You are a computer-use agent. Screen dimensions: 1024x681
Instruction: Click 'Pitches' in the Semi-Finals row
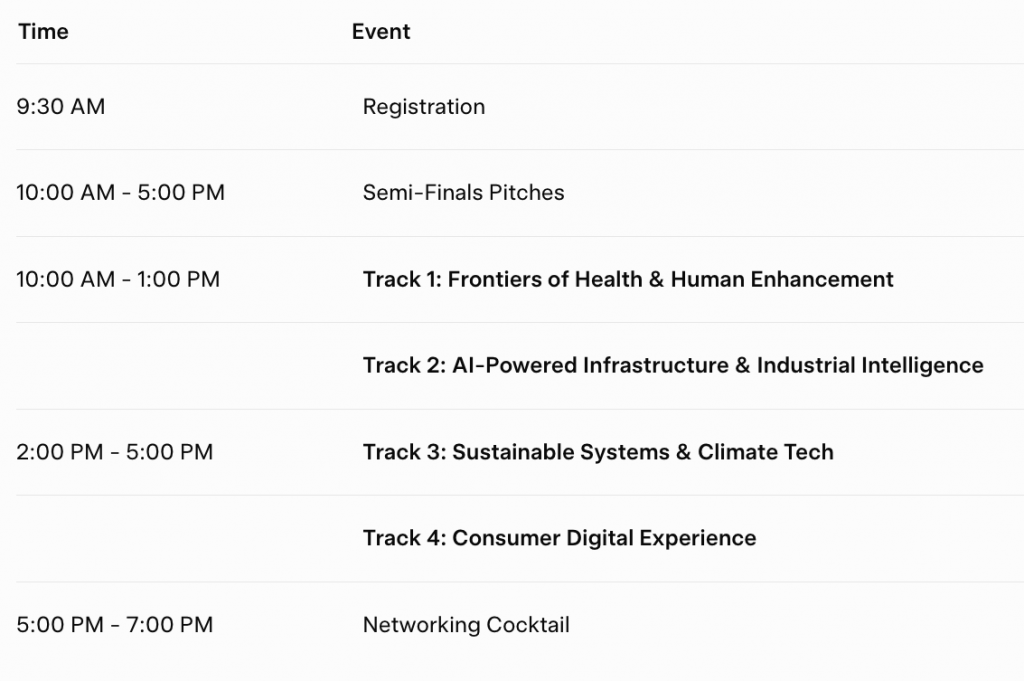(x=526, y=193)
